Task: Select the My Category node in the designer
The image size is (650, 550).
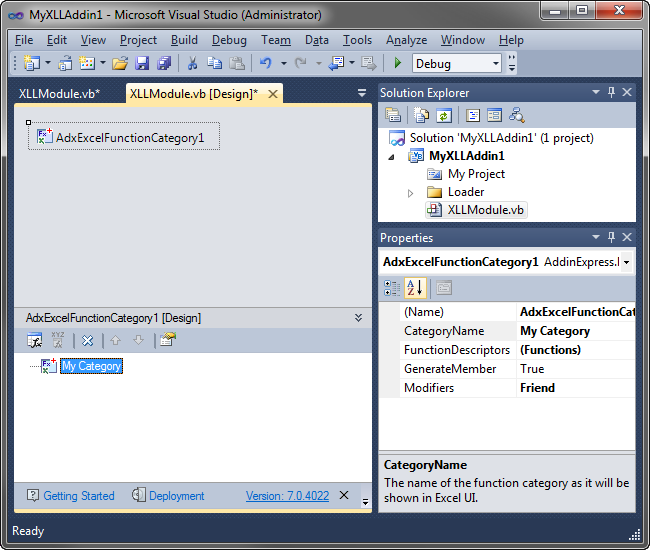Action: pos(92,366)
